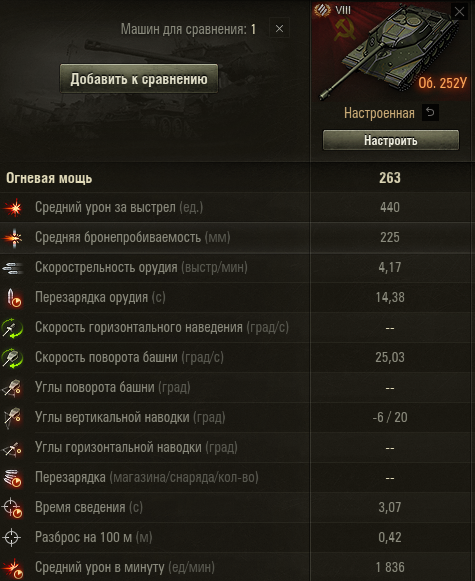Image resolution: width=475 pixels, height=581 pixels.
Task: Remove Об. 252У from comparison
Action: click(x=460, y=12)
